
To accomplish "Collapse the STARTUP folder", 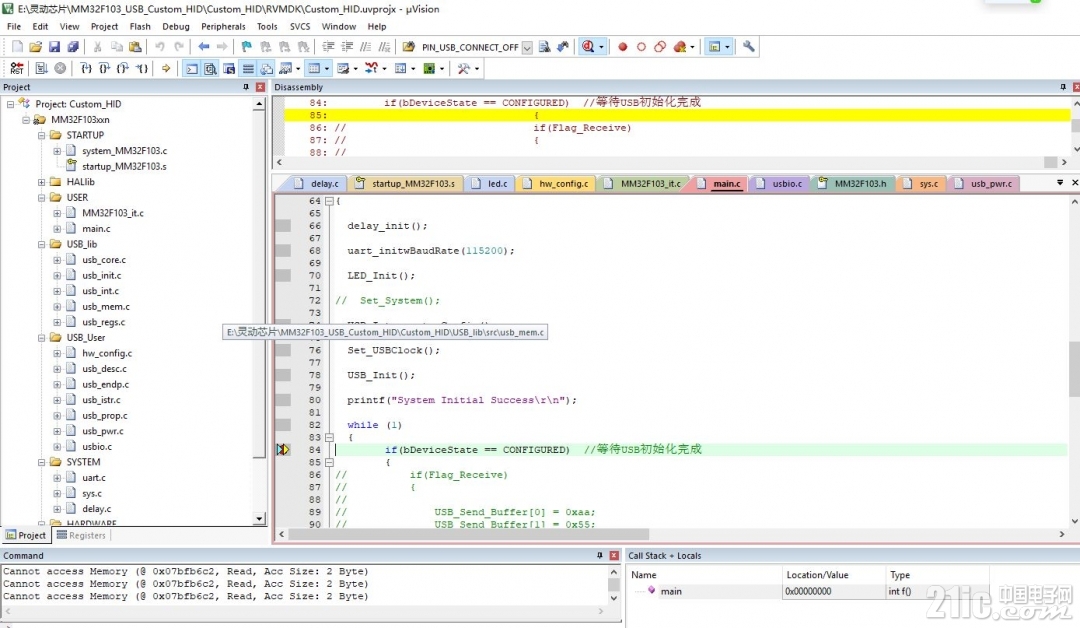I will click(x=41, y=135).
